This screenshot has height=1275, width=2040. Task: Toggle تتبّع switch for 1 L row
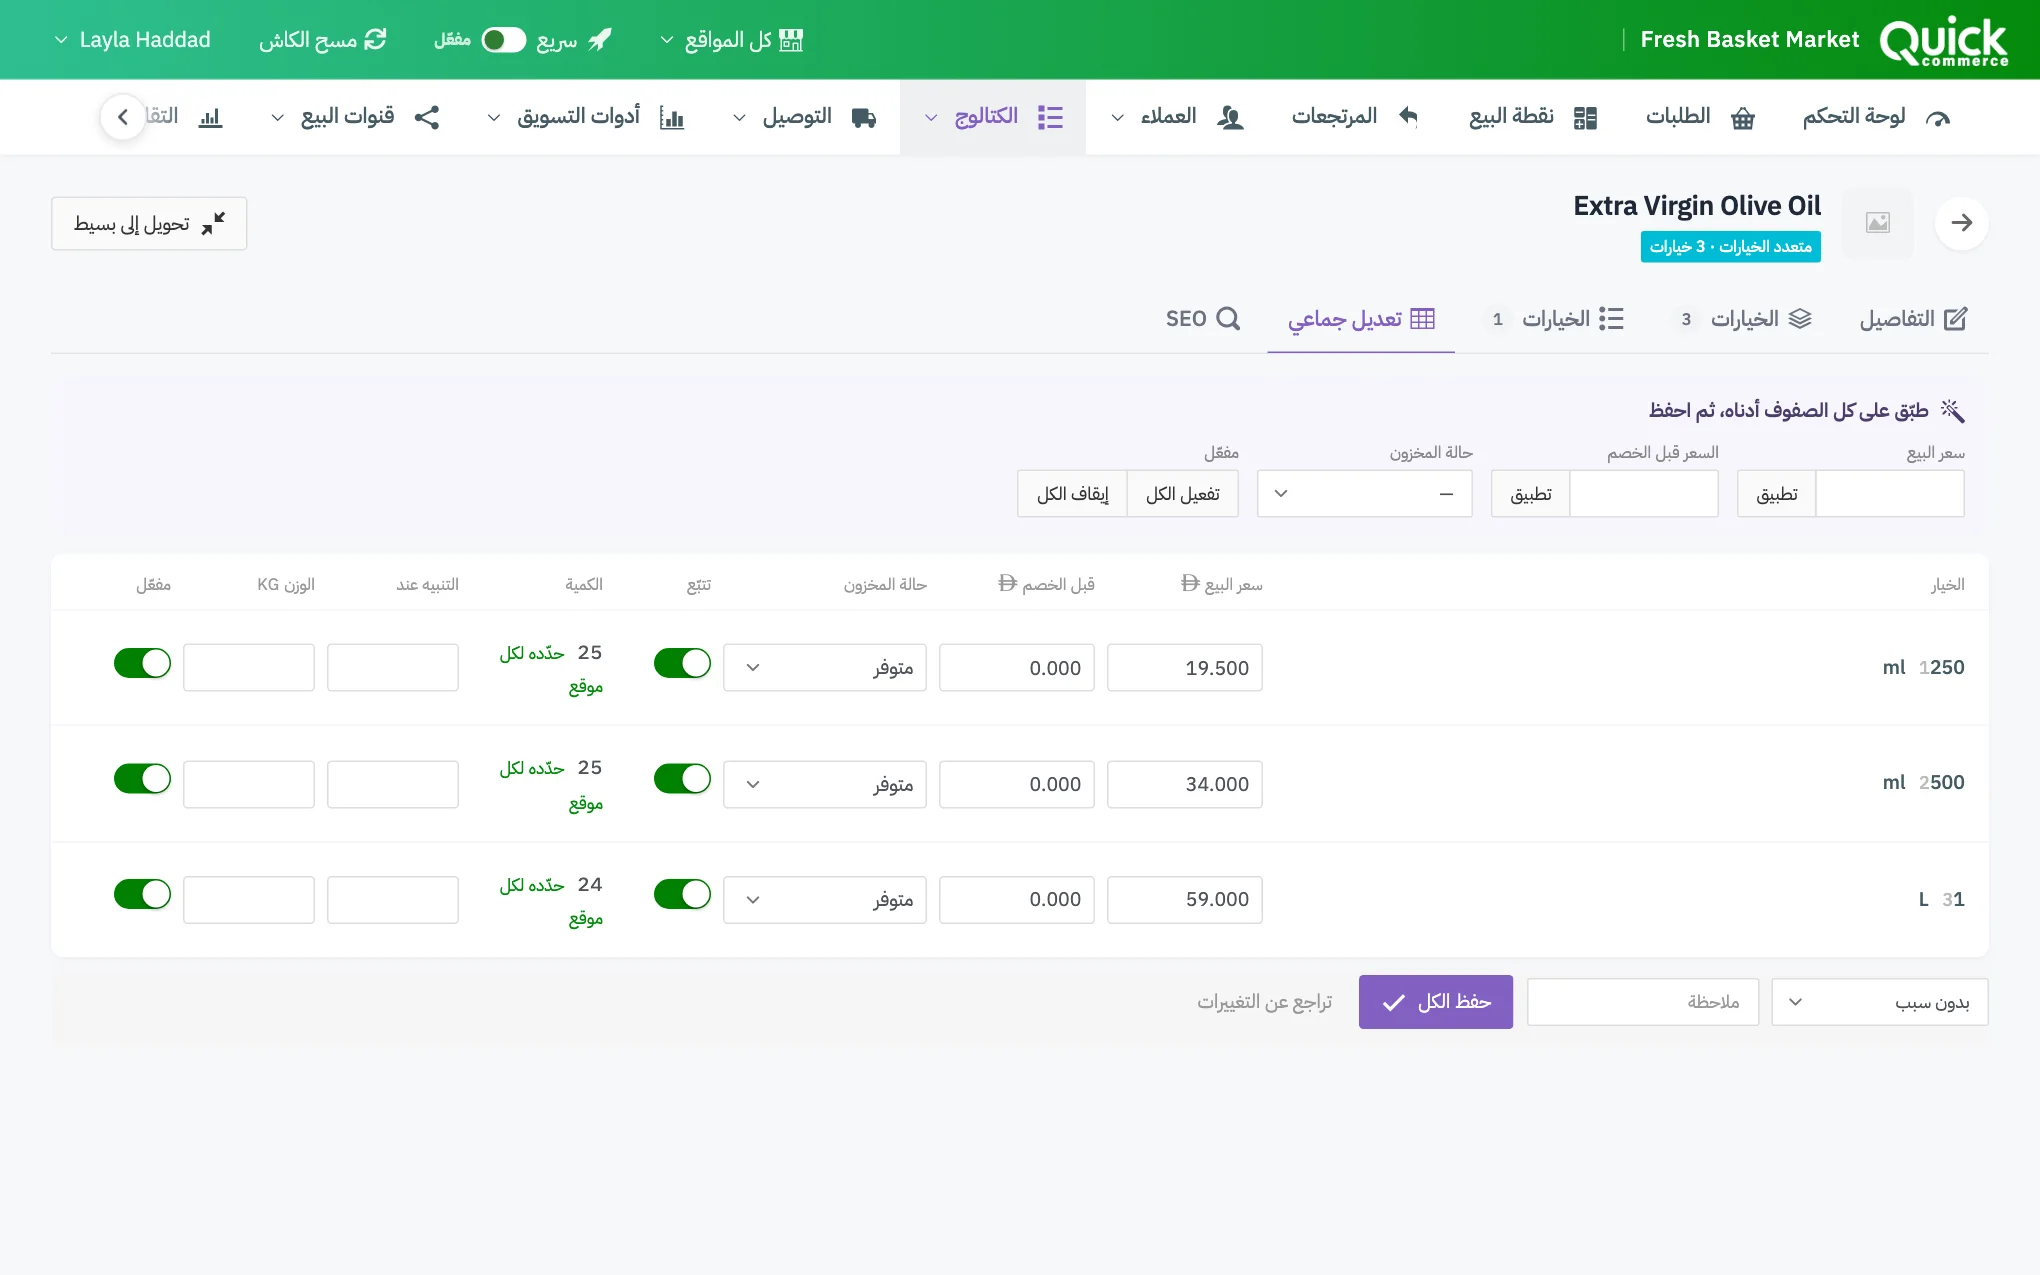tap(682, 894)
